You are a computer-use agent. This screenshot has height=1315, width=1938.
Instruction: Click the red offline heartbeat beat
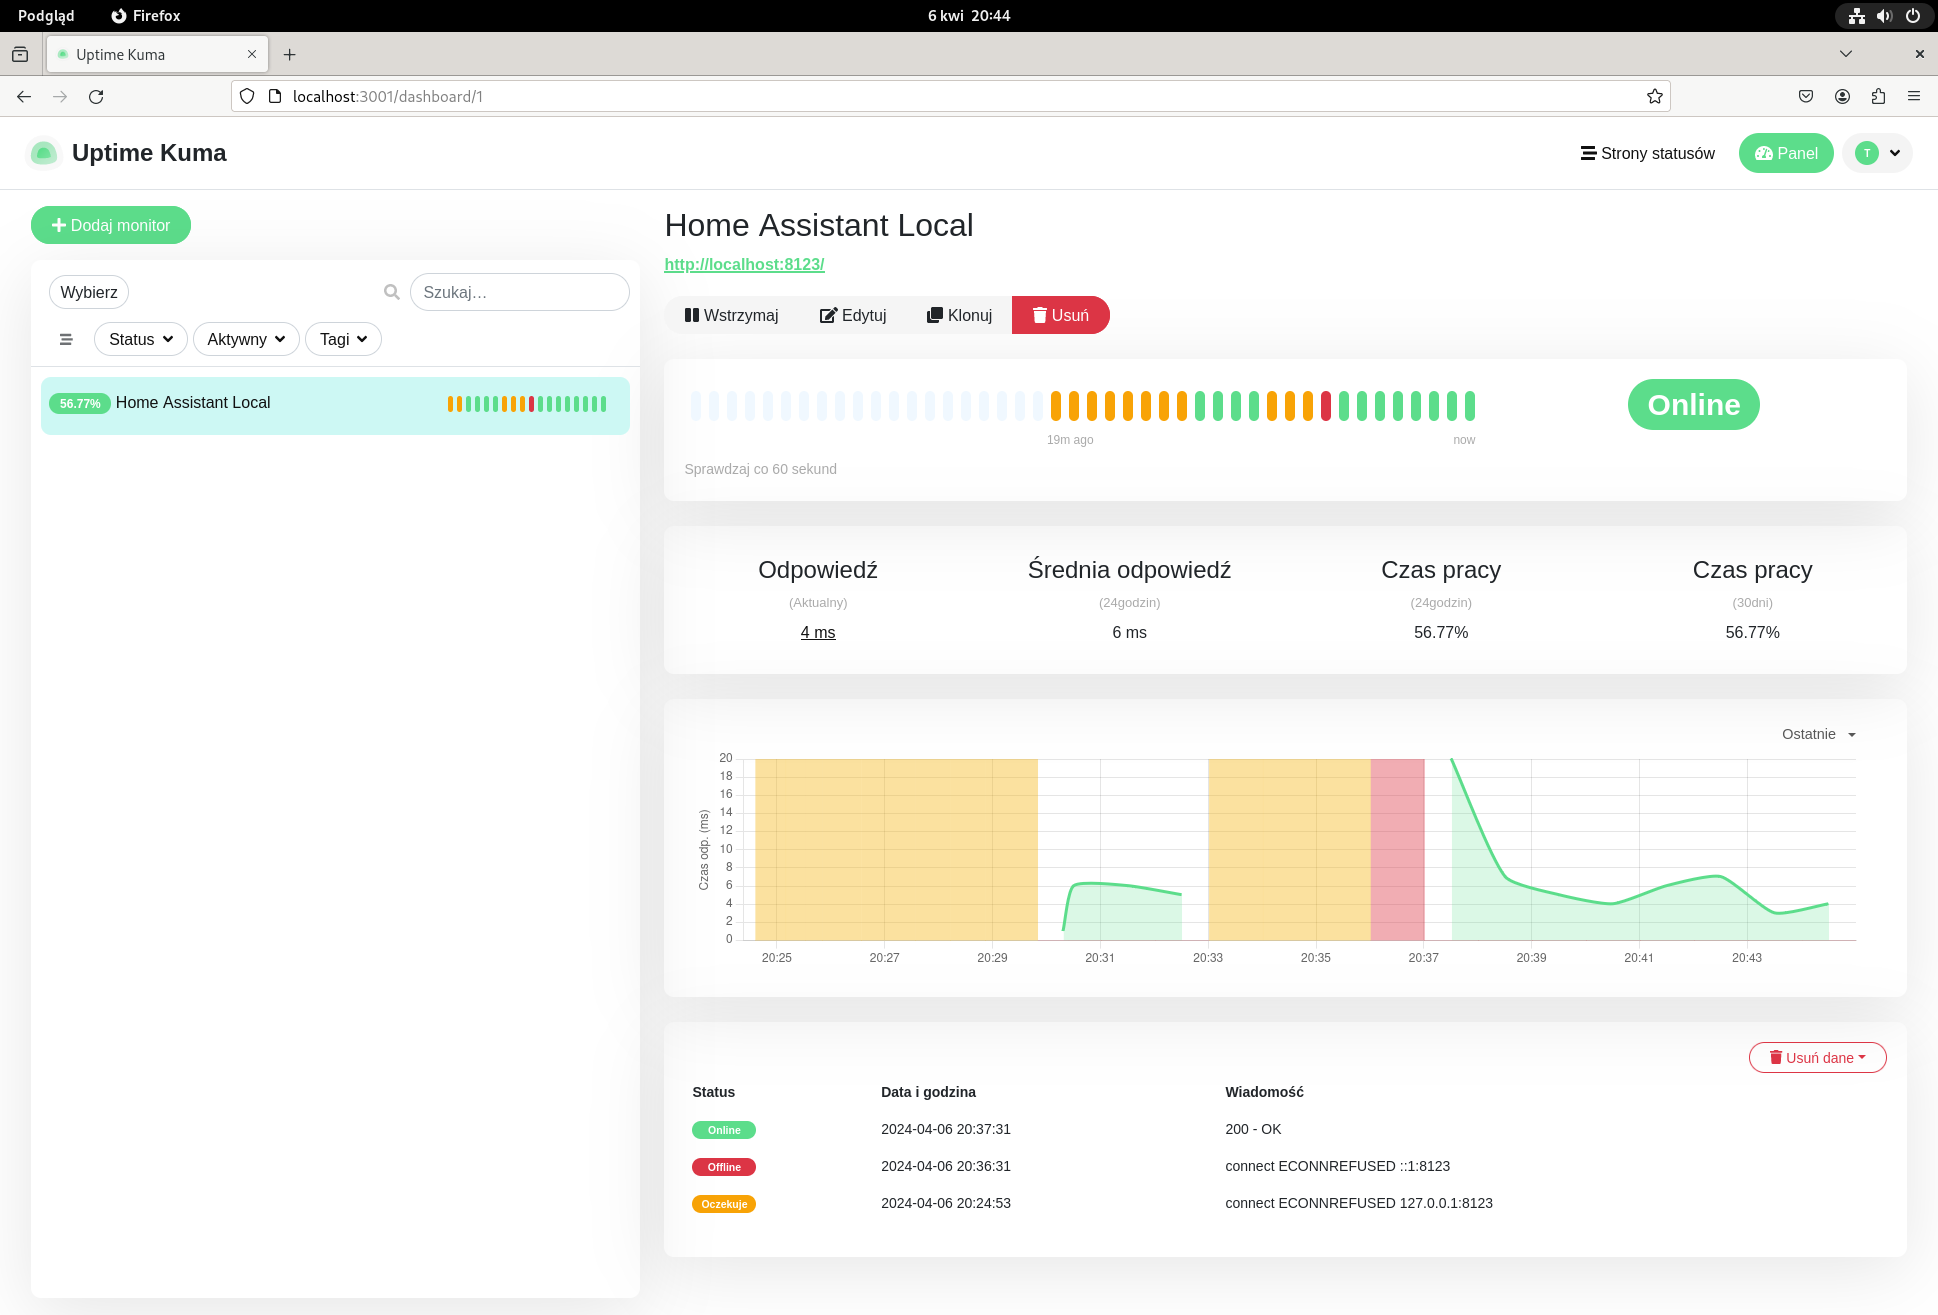[x=1326, y=406]
